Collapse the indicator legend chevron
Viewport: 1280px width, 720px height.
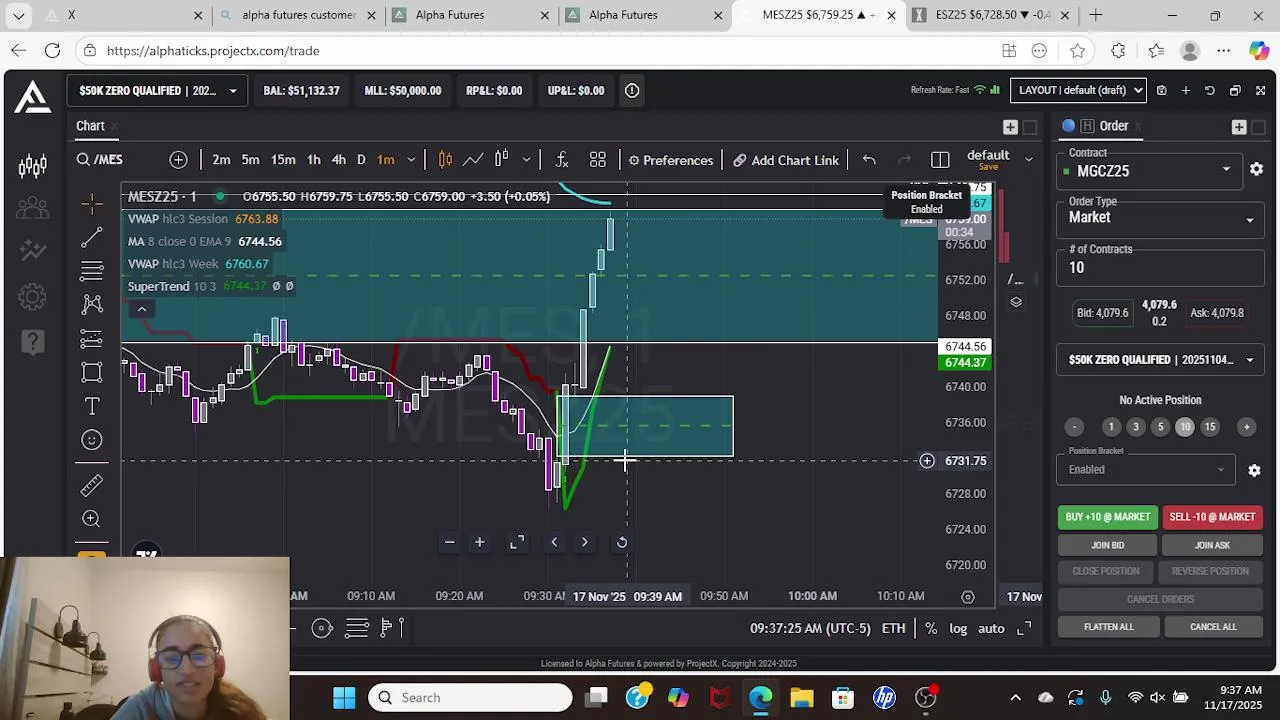(141, 309)
